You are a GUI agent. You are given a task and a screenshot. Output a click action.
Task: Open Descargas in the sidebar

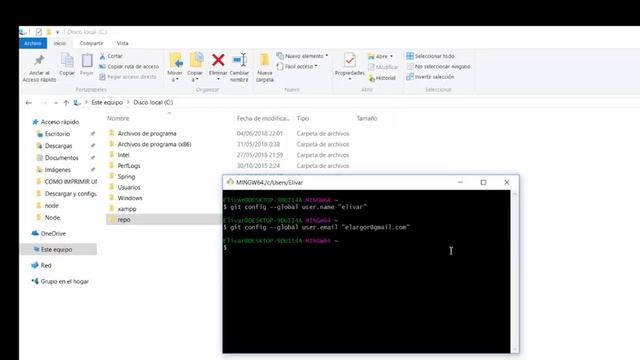pyautogui.click(x=58, y=146)
